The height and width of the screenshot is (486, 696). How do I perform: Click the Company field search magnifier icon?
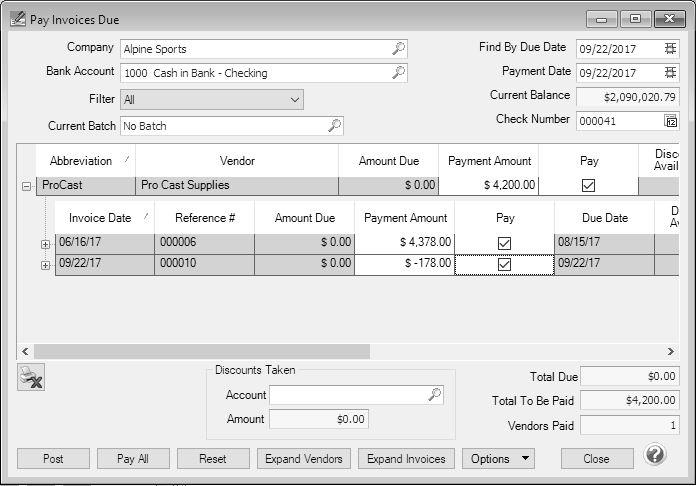click(x=398, y=48)
